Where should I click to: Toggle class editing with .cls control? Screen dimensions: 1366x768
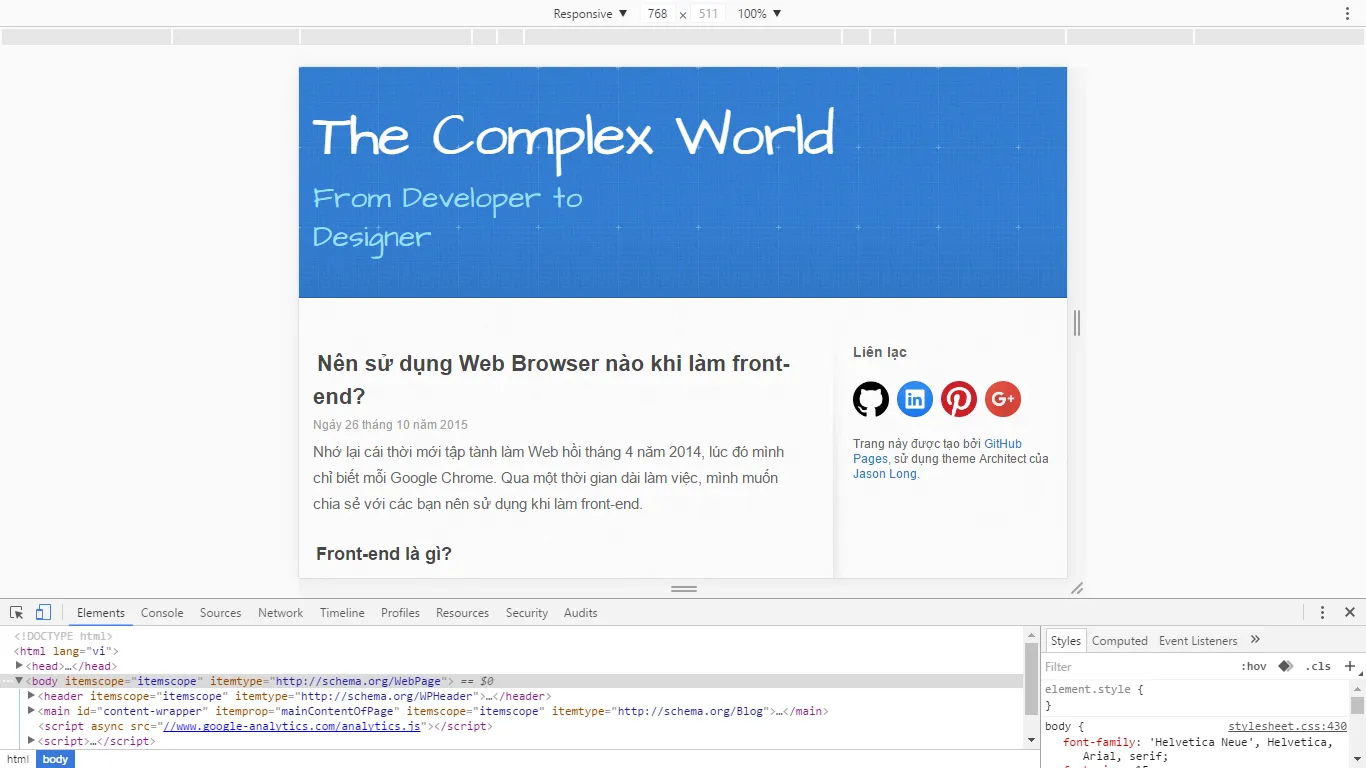tap(1318, 666)
